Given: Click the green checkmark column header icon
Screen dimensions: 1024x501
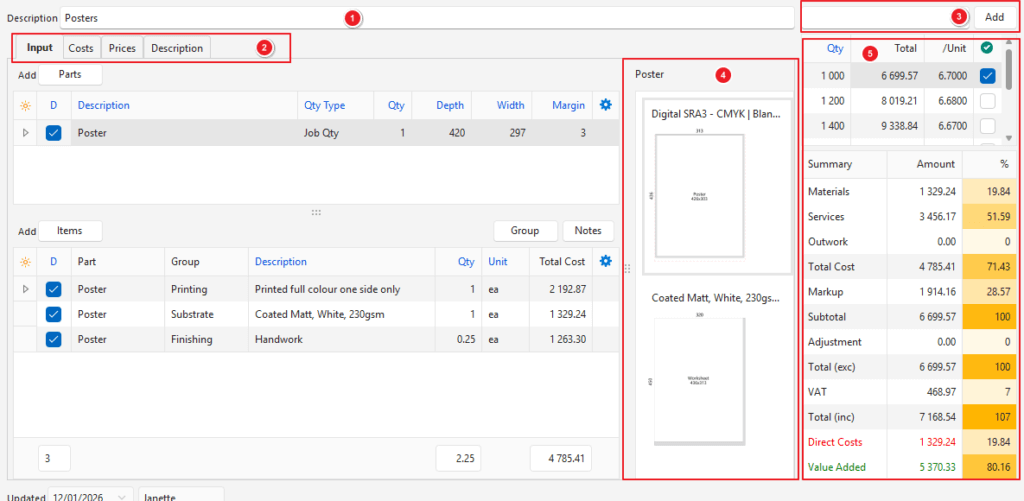Looking at the screenshot, I should pyautogui.click(x=987, y=47).
